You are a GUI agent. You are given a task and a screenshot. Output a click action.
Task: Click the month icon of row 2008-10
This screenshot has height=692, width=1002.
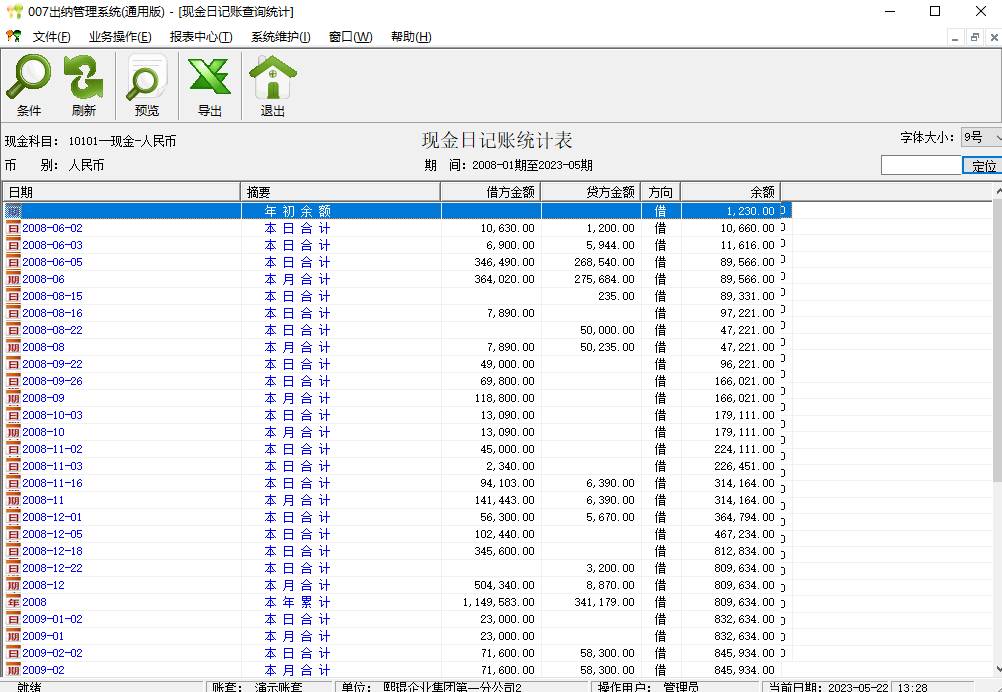coord(13,432)
